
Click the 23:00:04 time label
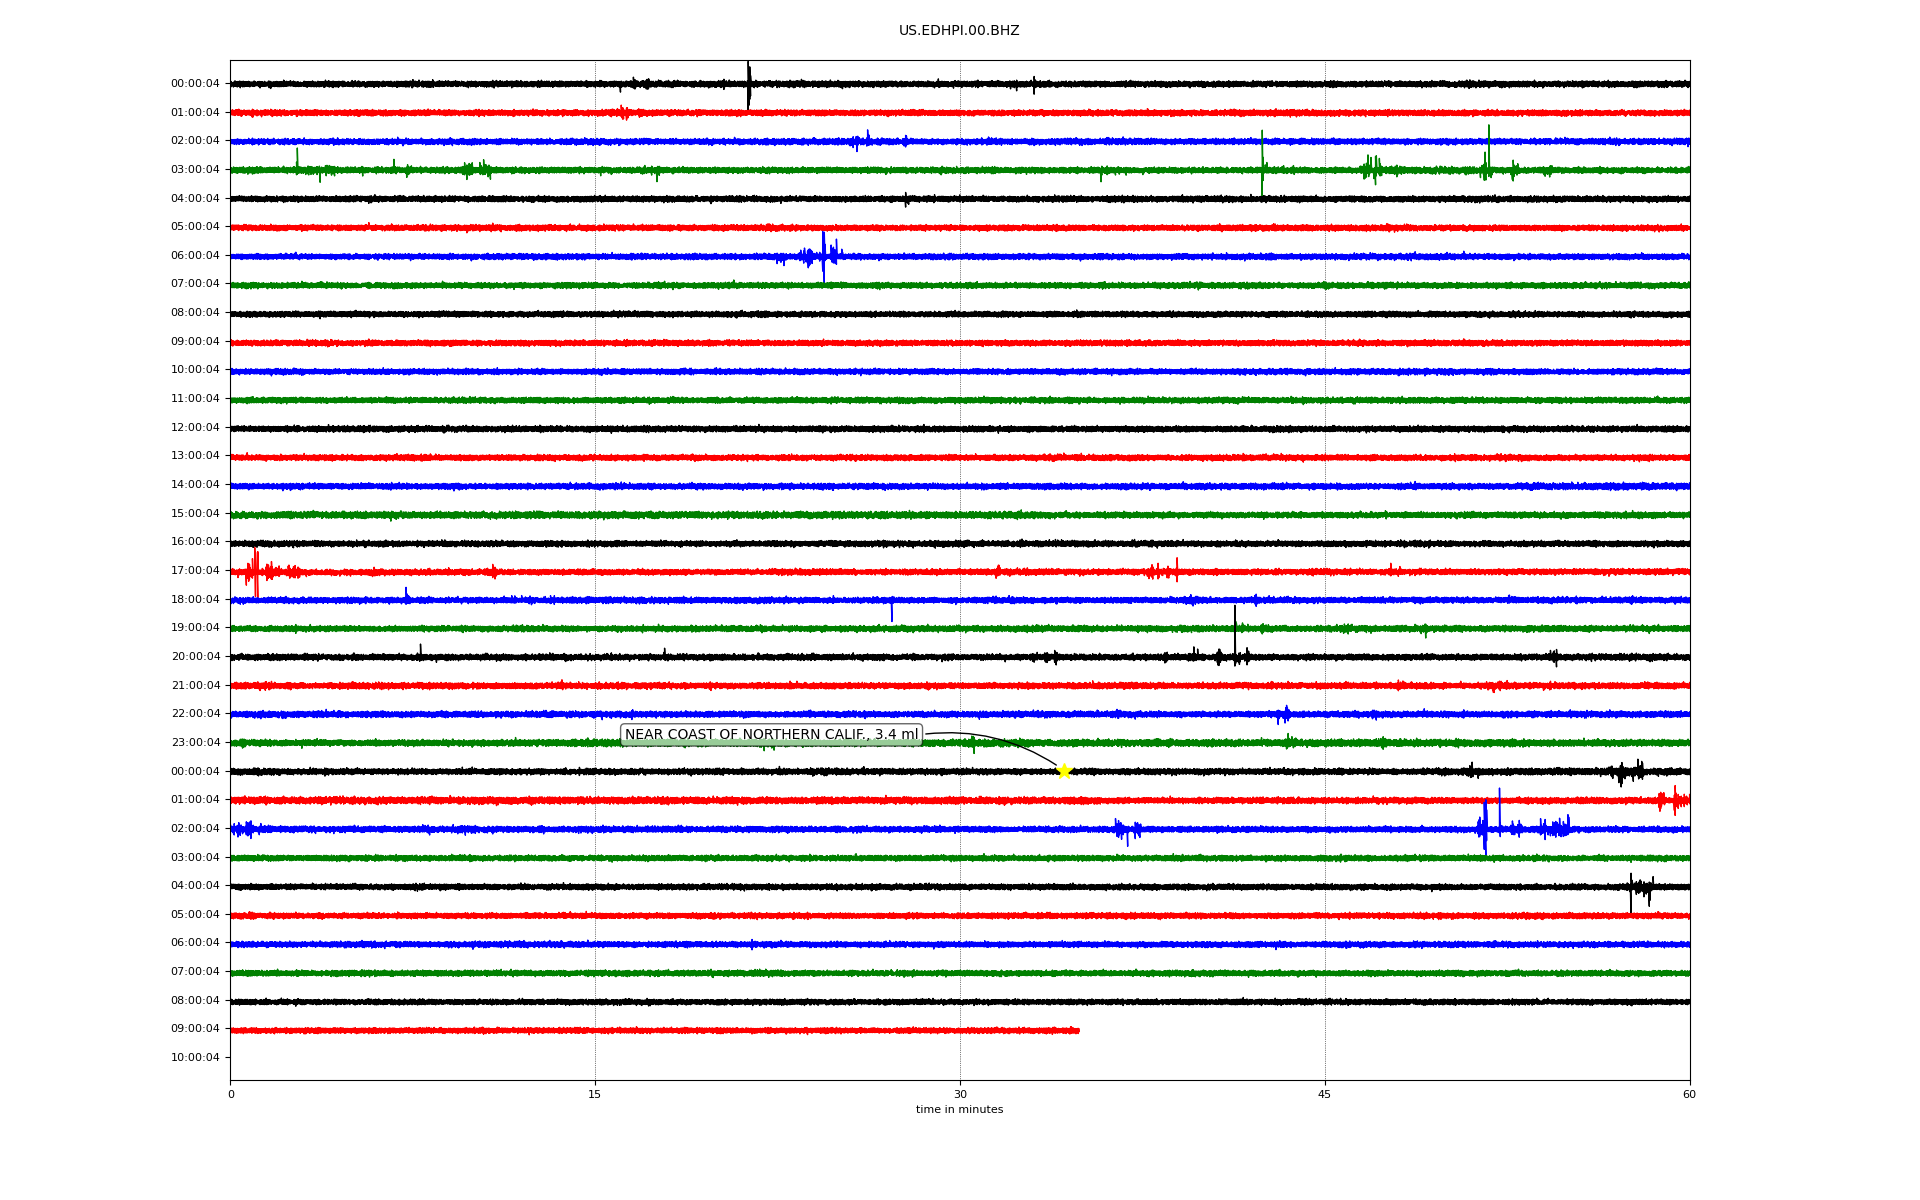(x=195, y=743)
